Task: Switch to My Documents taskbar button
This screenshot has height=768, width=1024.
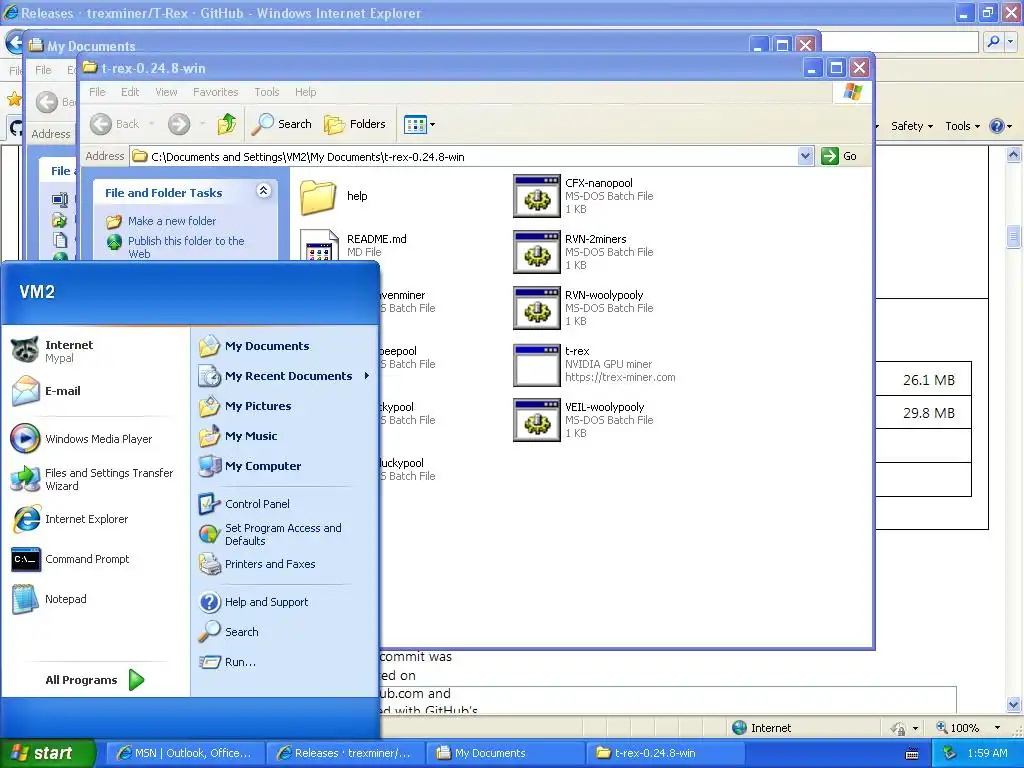Action: [x=505, y=753]
